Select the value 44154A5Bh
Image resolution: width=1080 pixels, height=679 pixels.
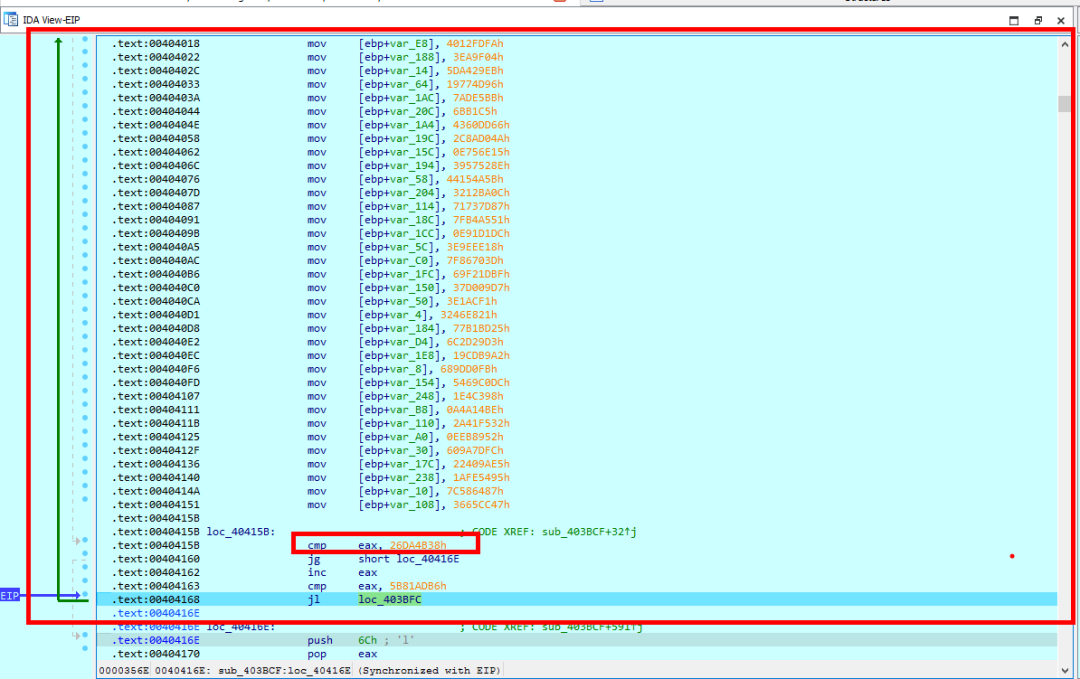475,179
